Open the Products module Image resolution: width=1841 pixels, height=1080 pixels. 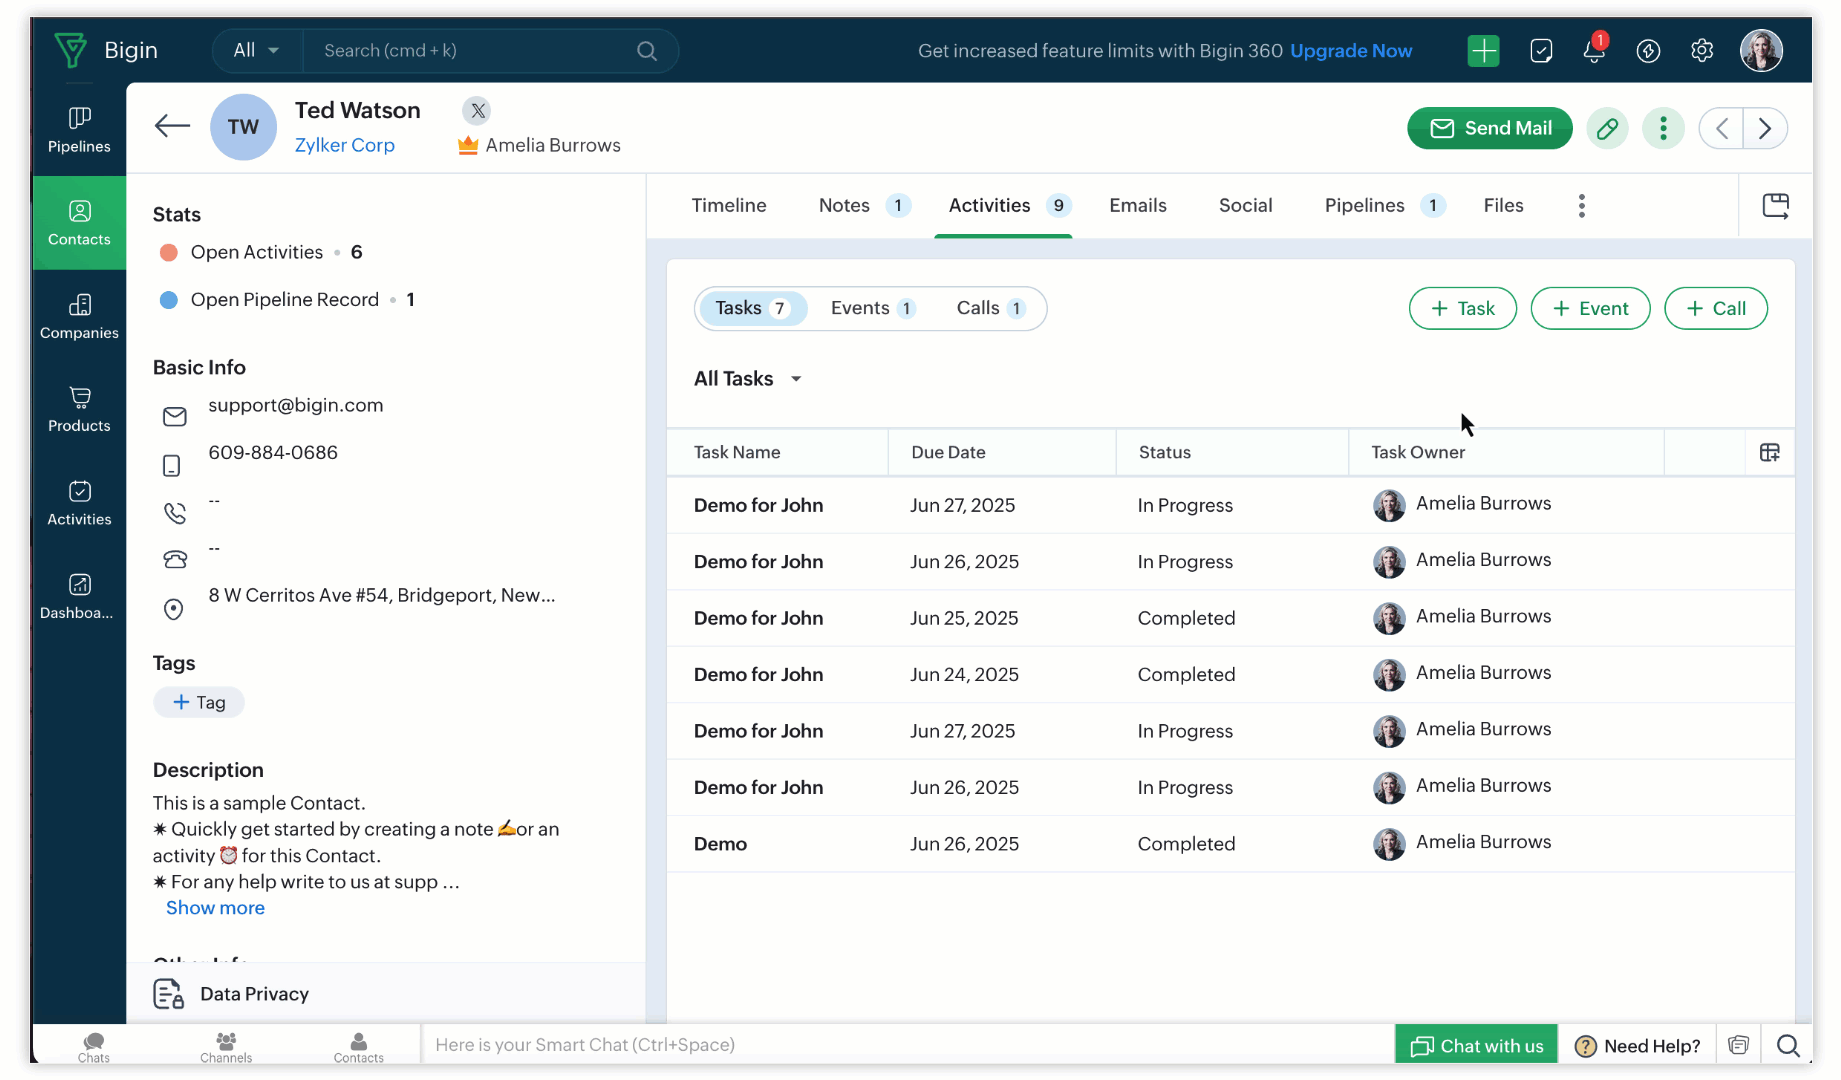pos(79,409)
